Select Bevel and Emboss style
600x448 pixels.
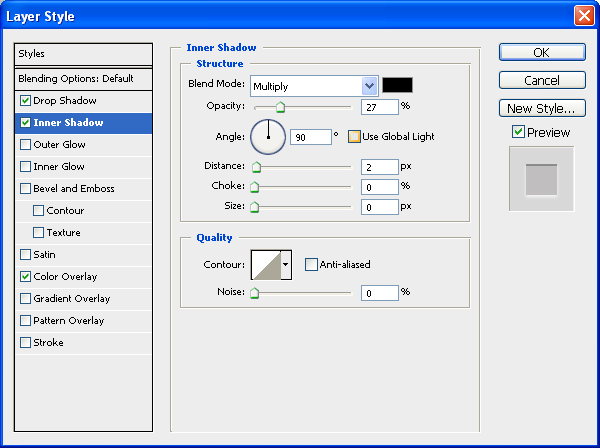point(74,189)
